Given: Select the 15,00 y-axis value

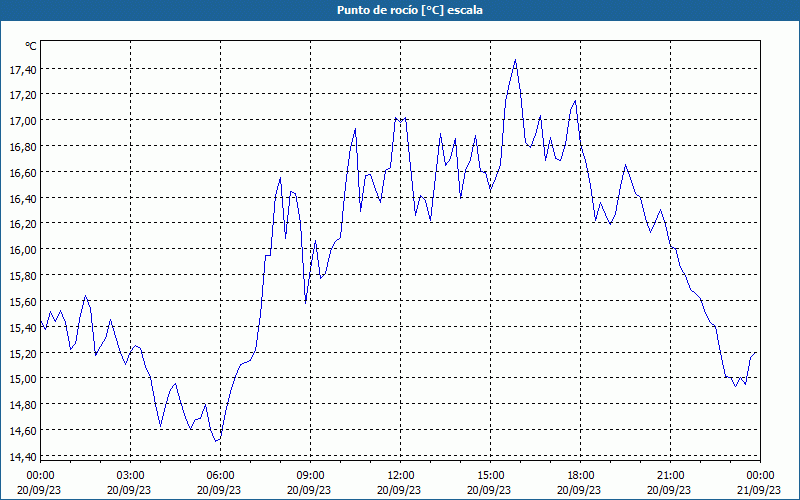Looking at the screenshot, I should click(x=23, y=380).
